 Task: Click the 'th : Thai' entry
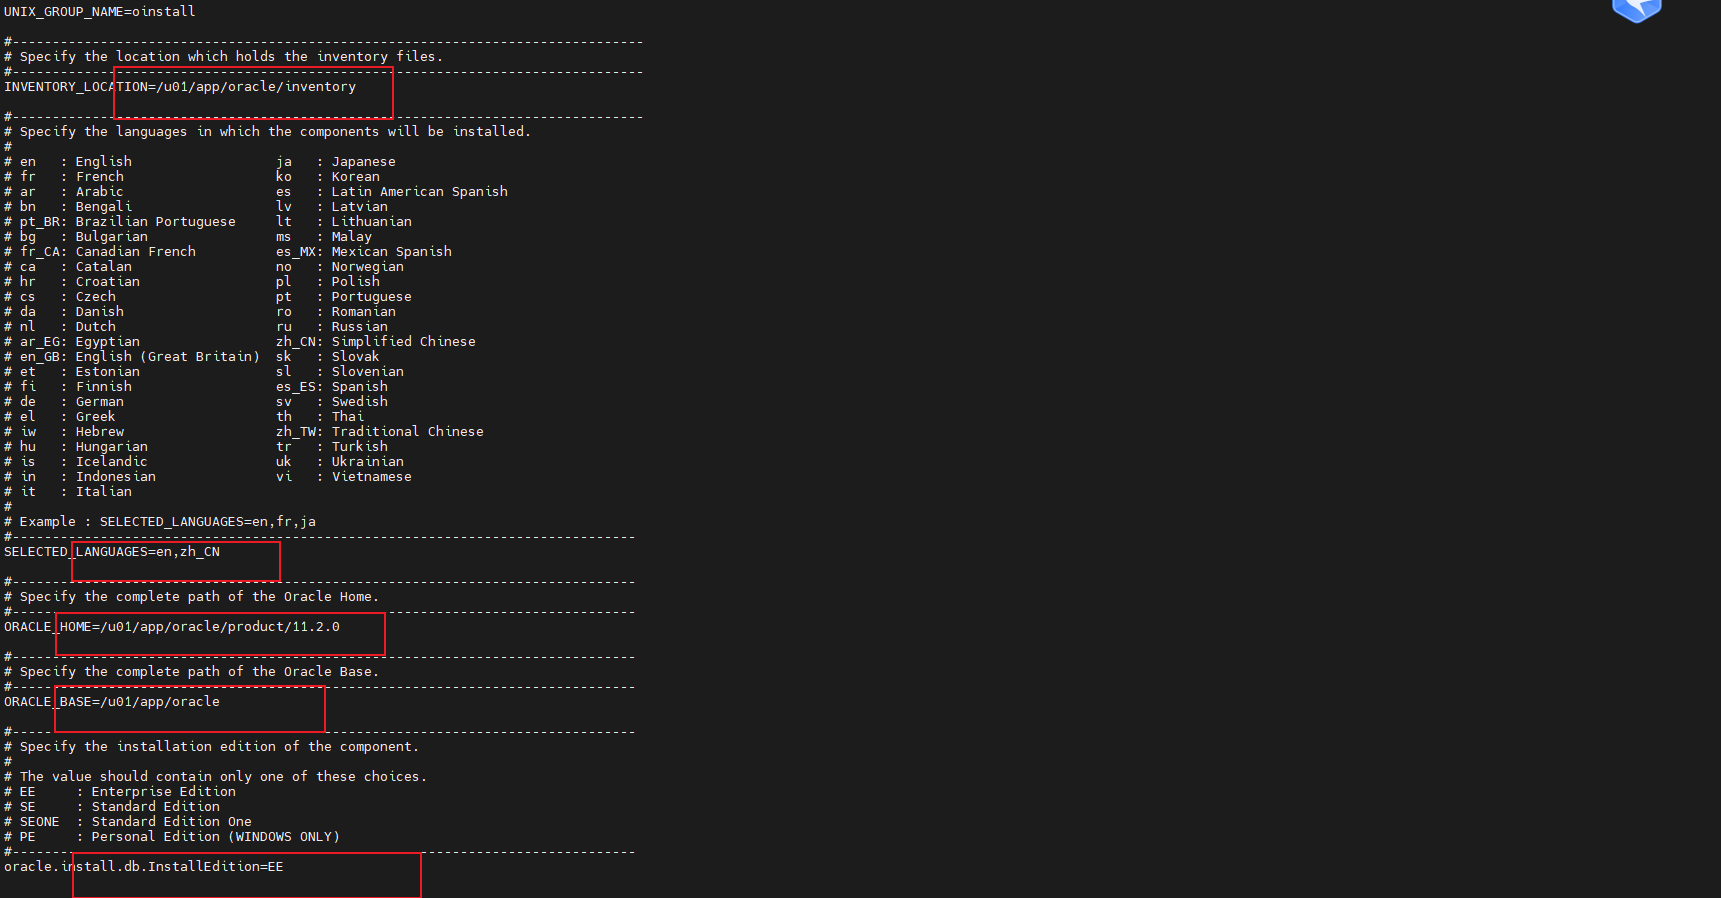320,417
